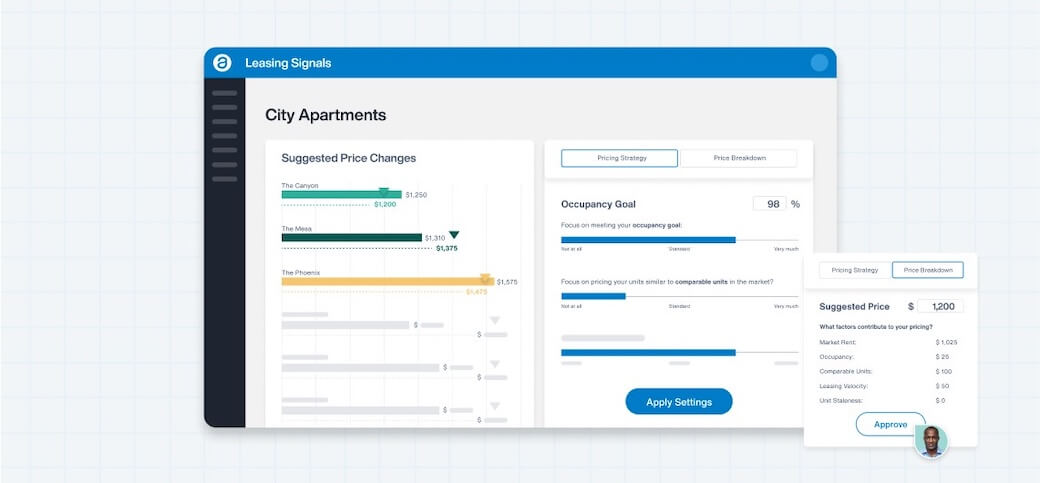Select Price Breakdown tab in popup card
This screenshot has width=1040, height=483.
928,270
